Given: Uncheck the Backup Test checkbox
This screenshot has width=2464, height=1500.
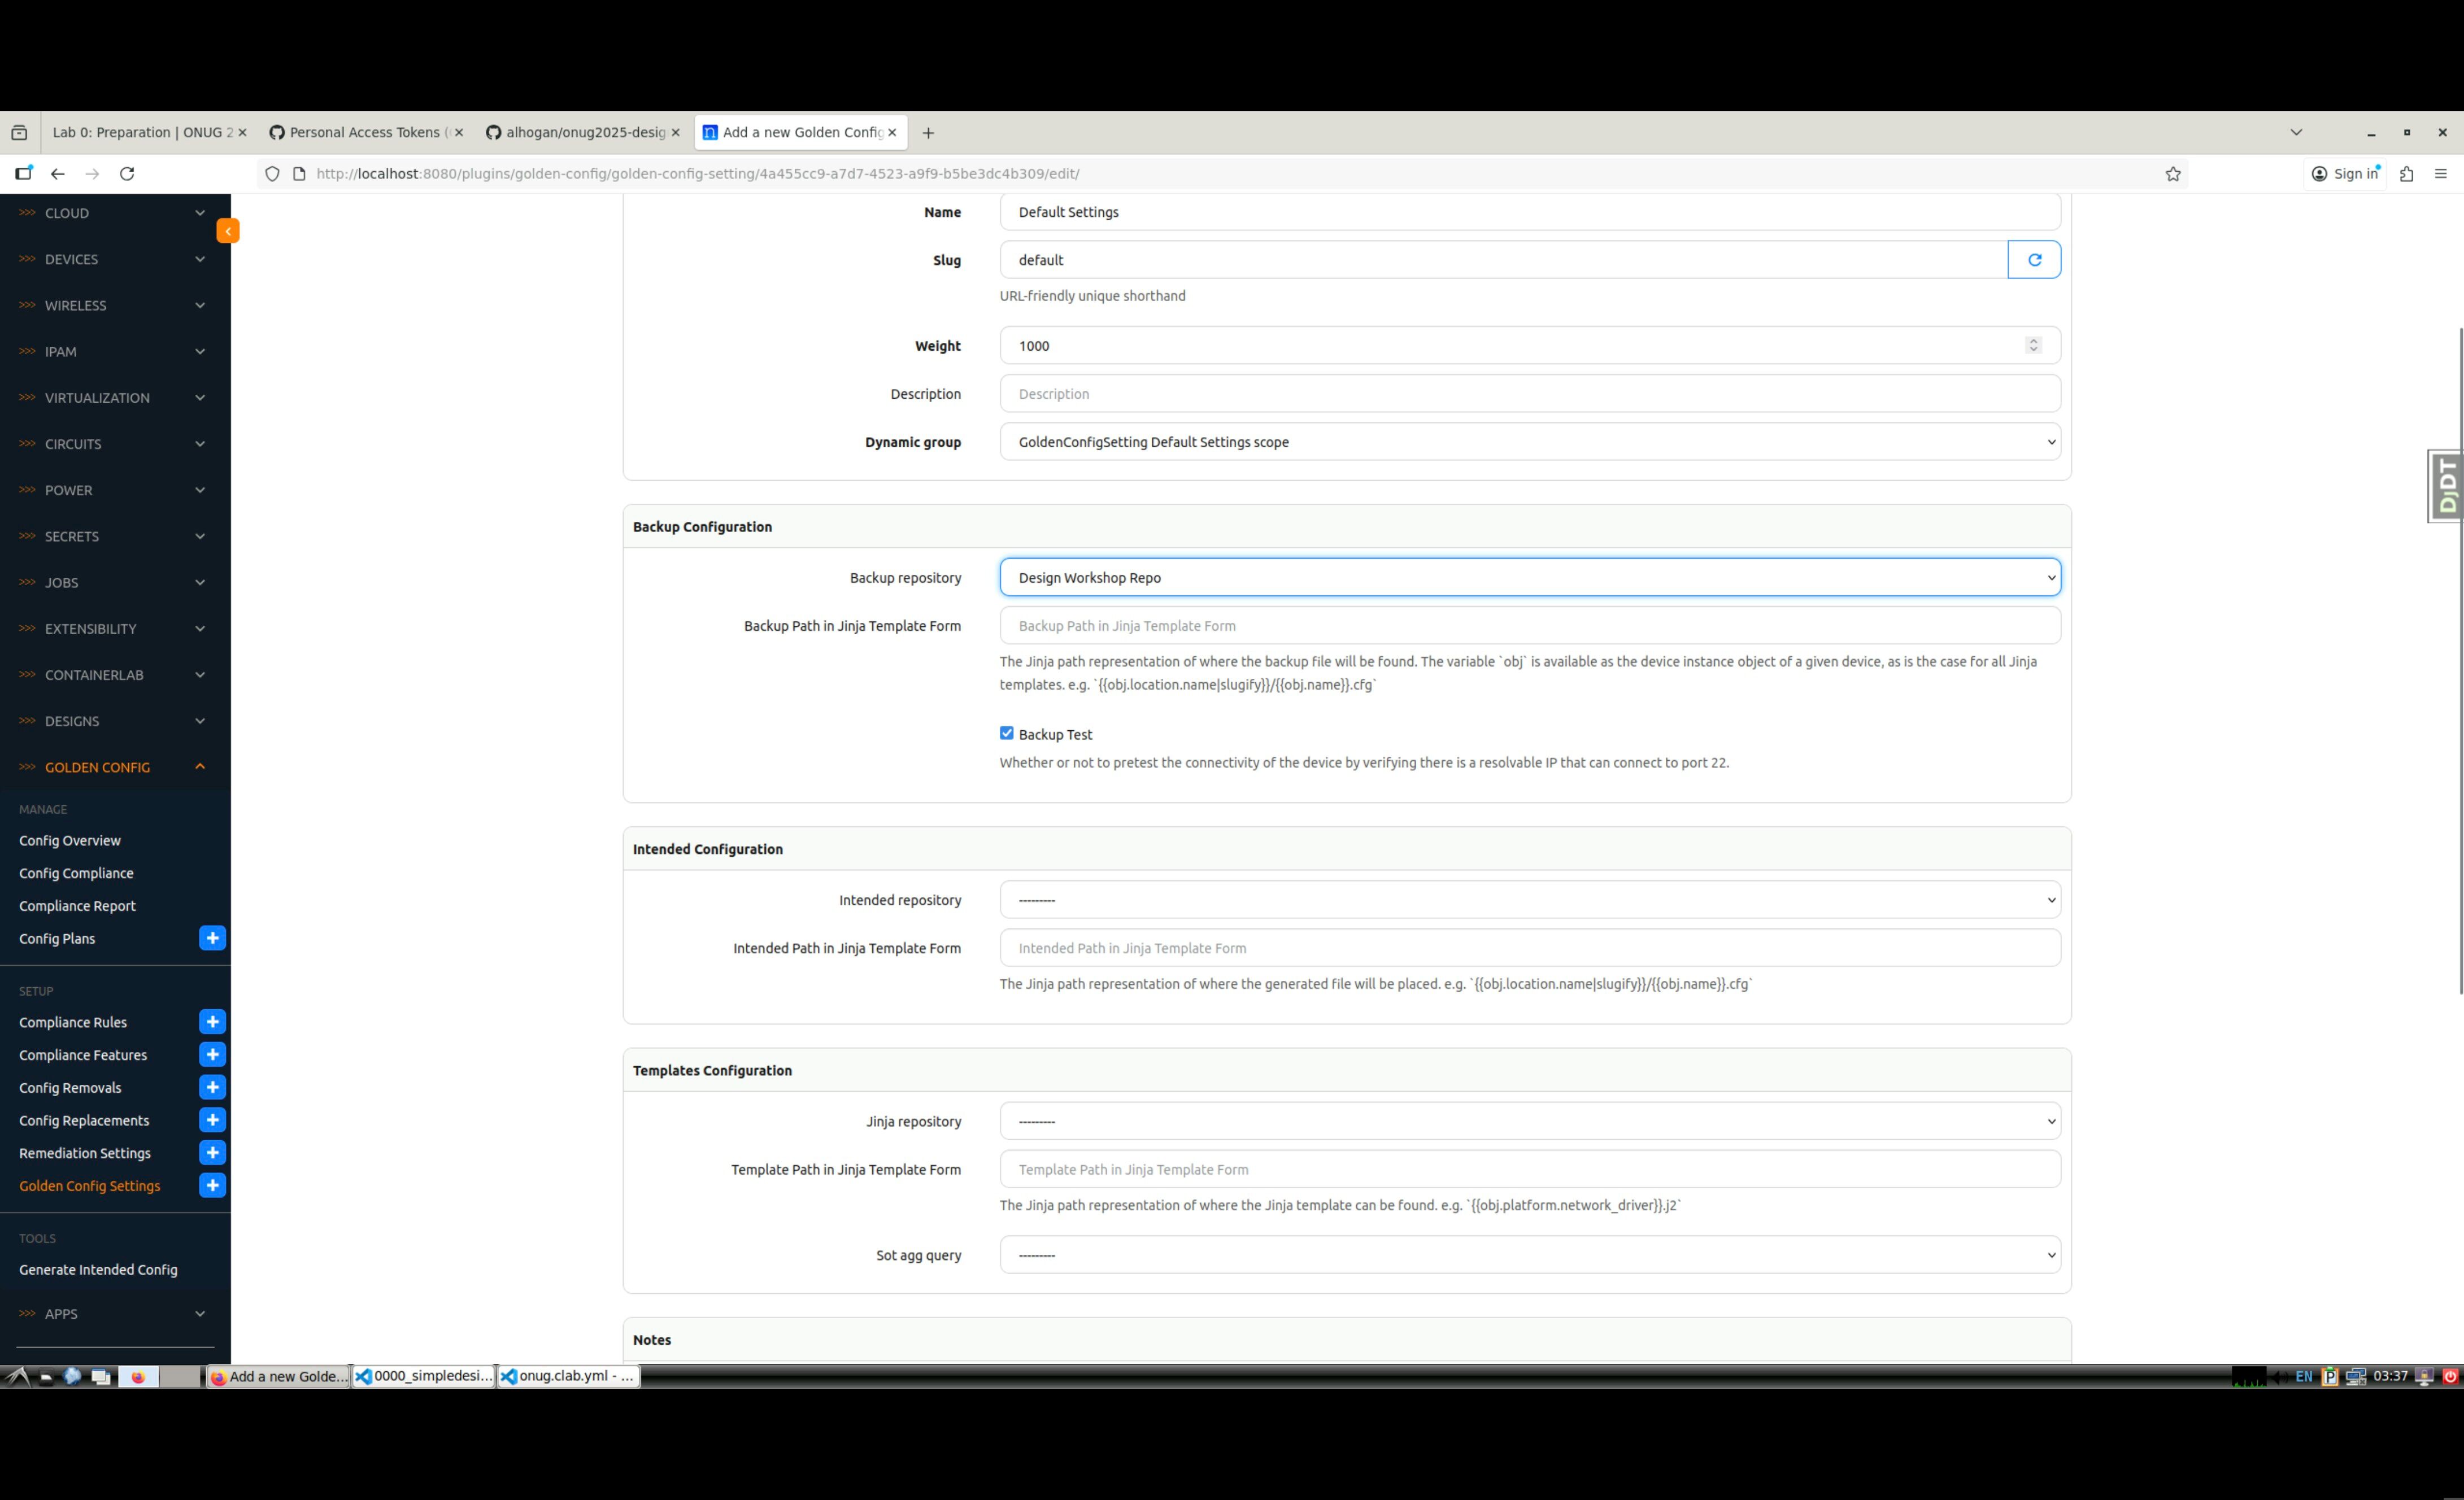Looking at the screenshot, I should point(1006,733).
